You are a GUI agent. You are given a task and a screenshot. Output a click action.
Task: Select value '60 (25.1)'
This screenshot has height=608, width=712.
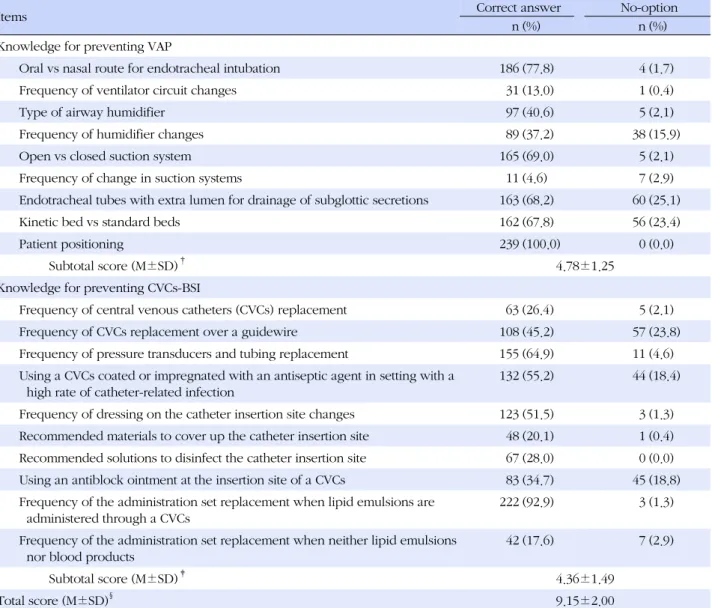click(656, 200)
